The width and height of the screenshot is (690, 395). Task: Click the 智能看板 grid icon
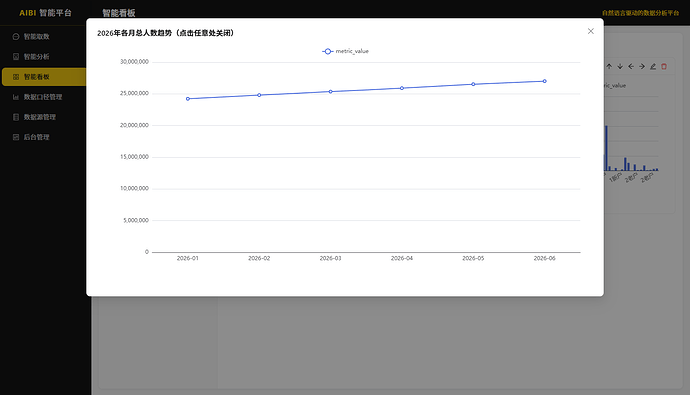coord(16,77)
